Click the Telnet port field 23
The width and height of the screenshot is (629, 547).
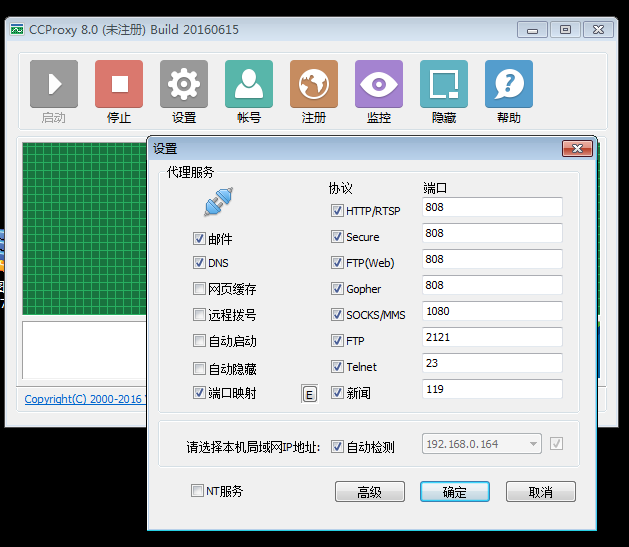492,363
